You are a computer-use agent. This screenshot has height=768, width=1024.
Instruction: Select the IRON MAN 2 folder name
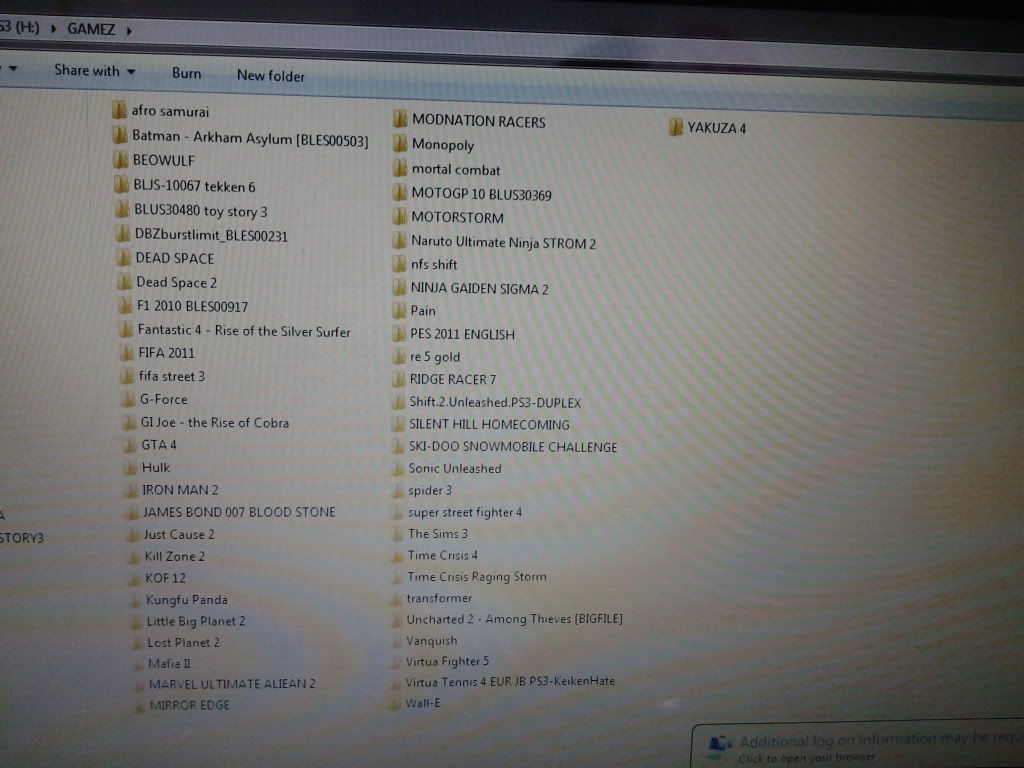pos(180,490)
